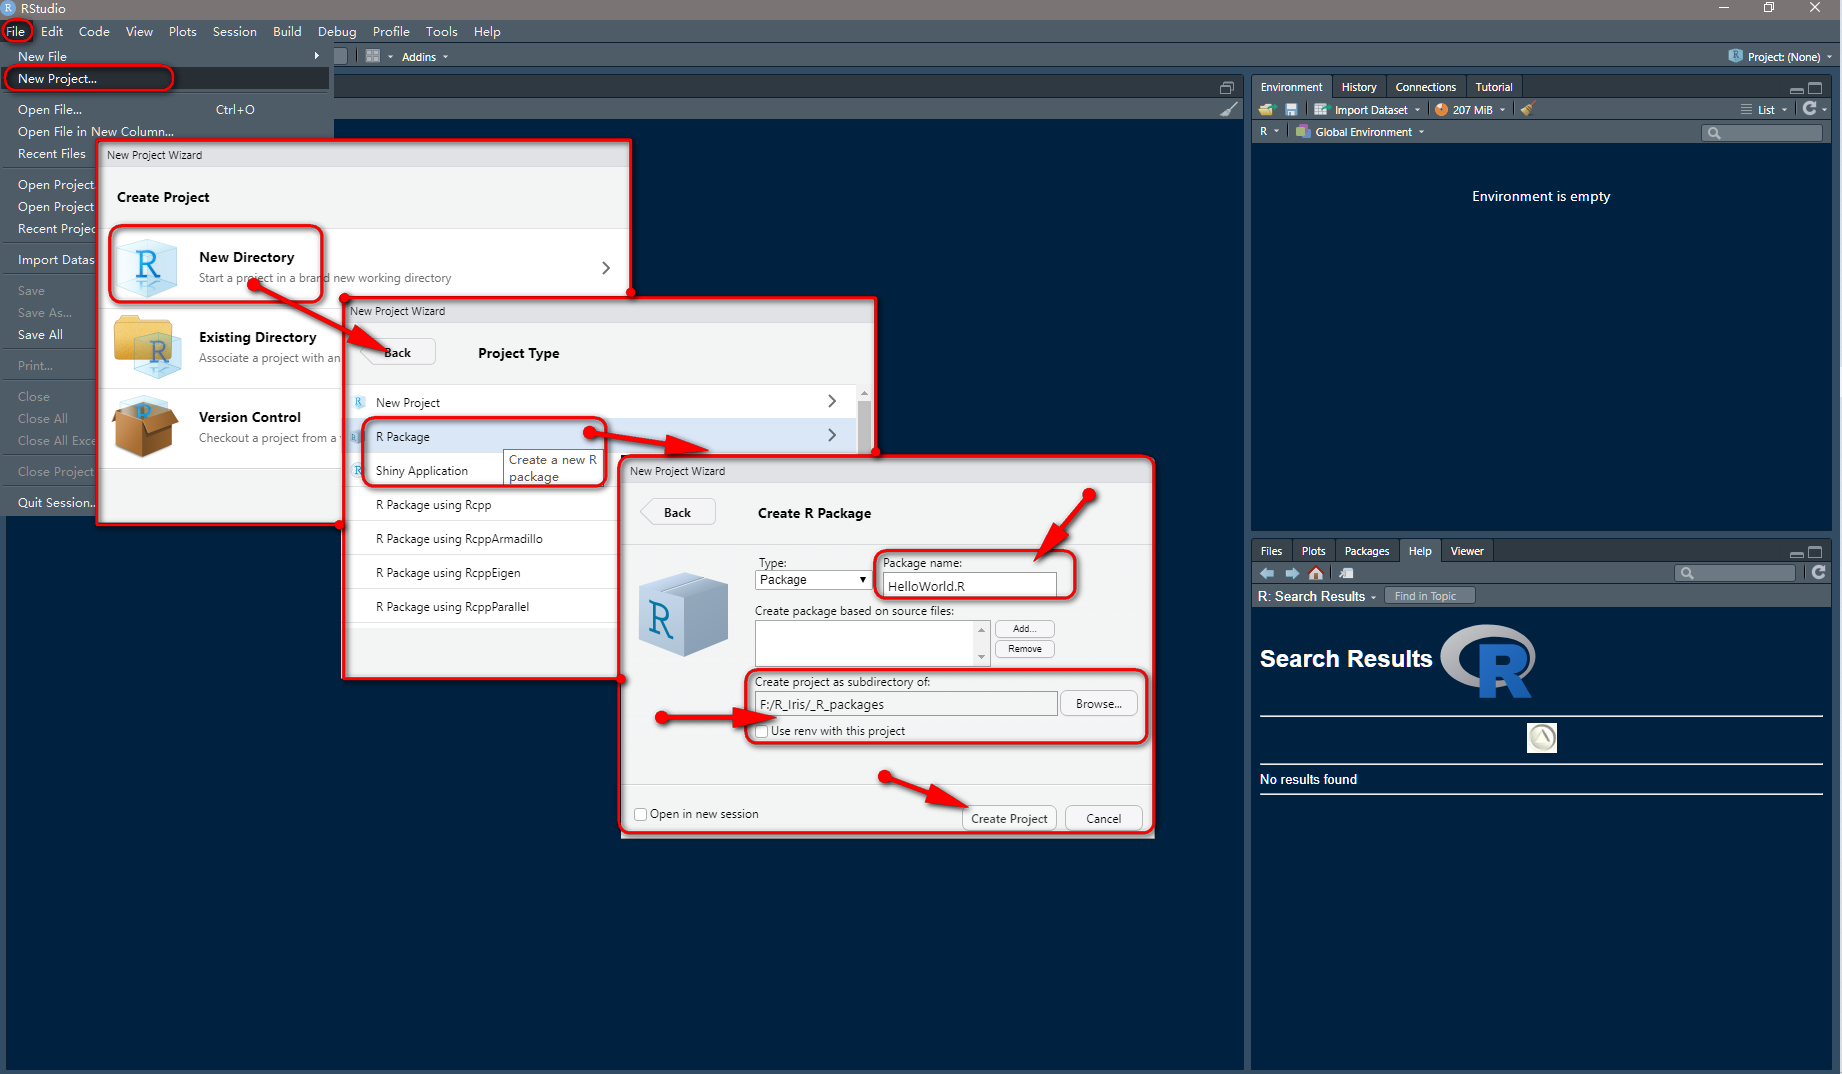1842x1074 pixels.
Task: Clear the workspace with the broom icon
Action: pos(1527,110)
